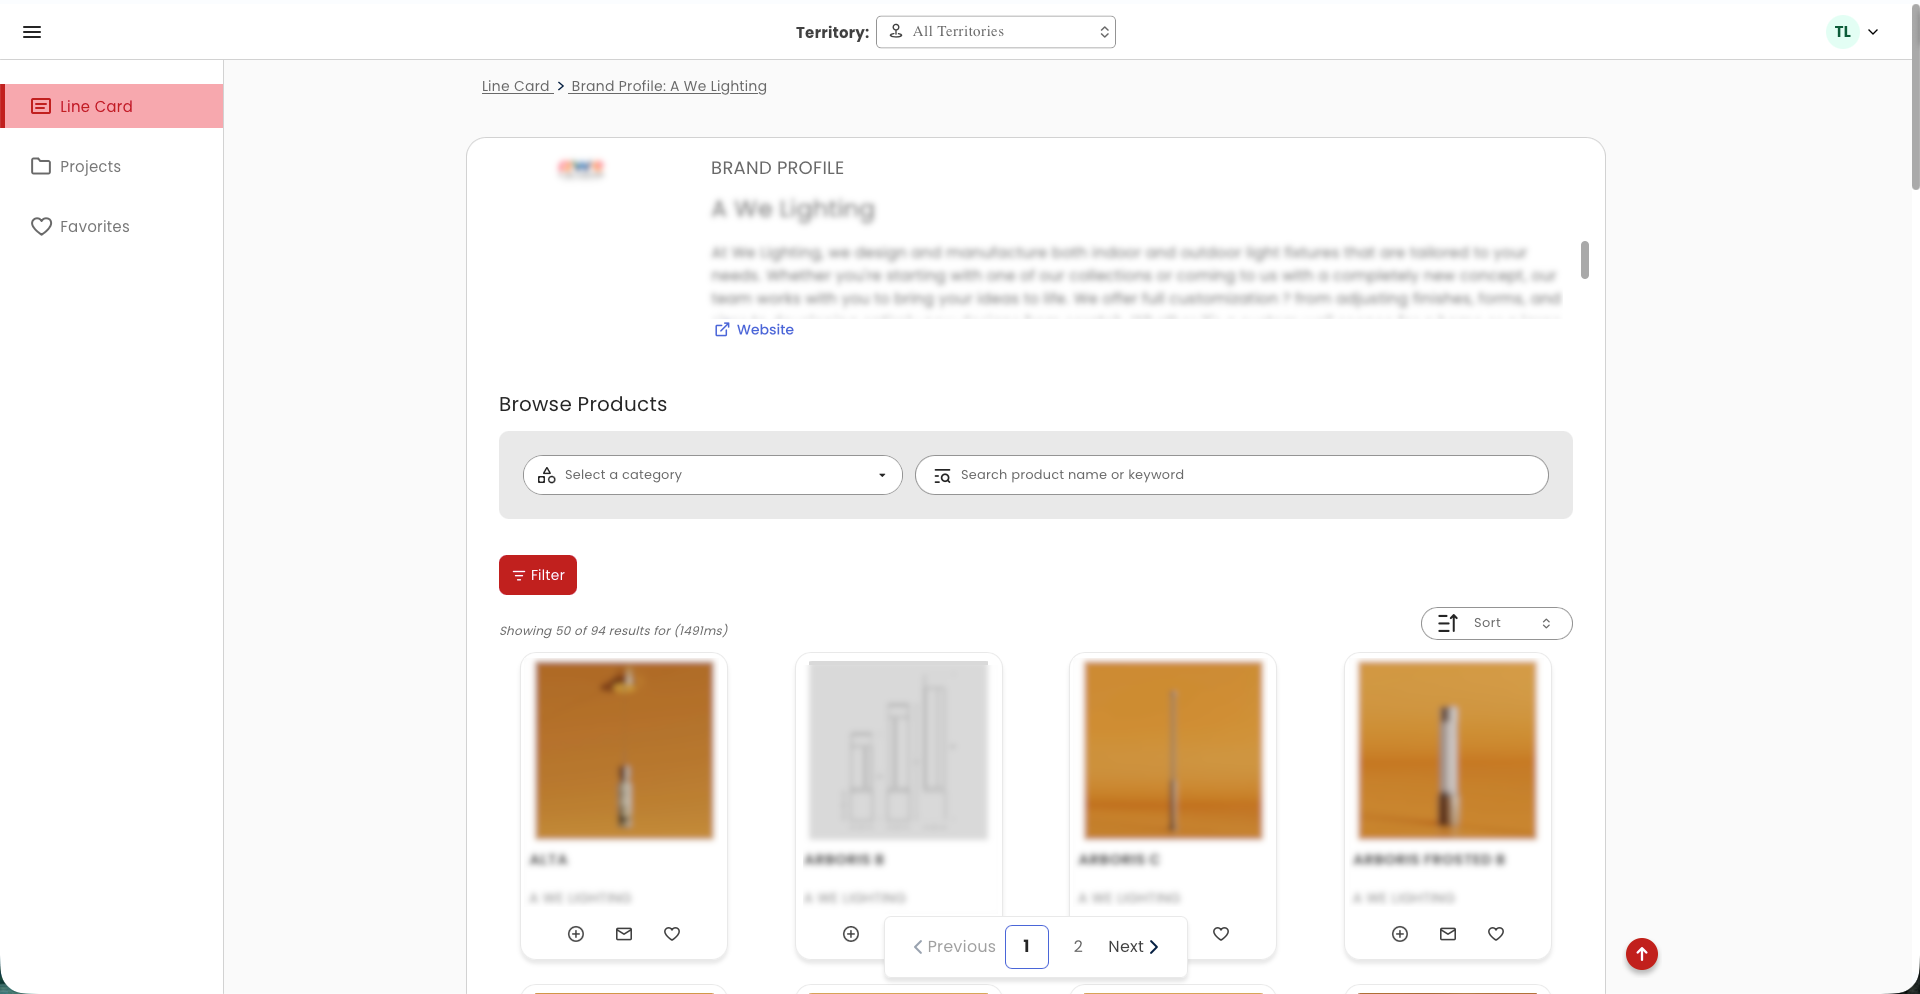Click envelope icon on ARBORIS FROSTED B card

click(1448, 934)
